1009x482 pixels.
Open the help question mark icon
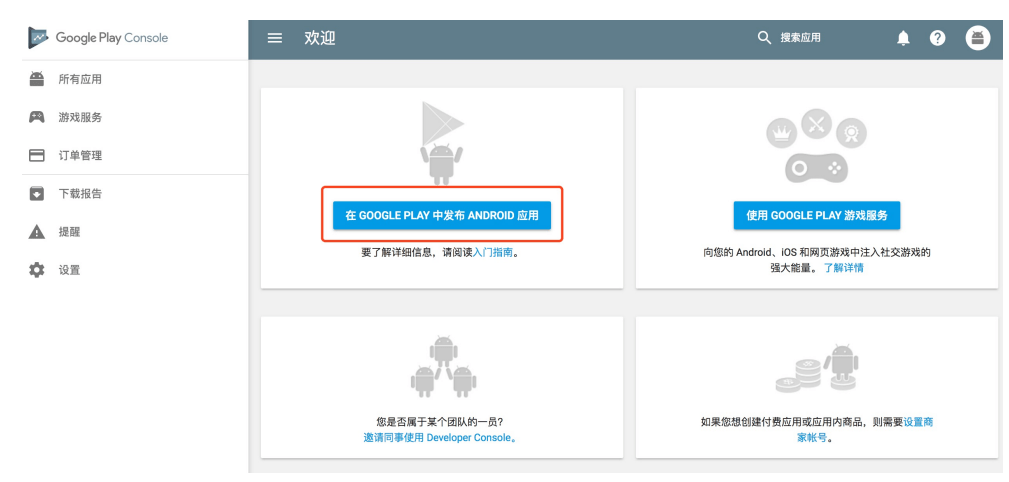(938, 38)
